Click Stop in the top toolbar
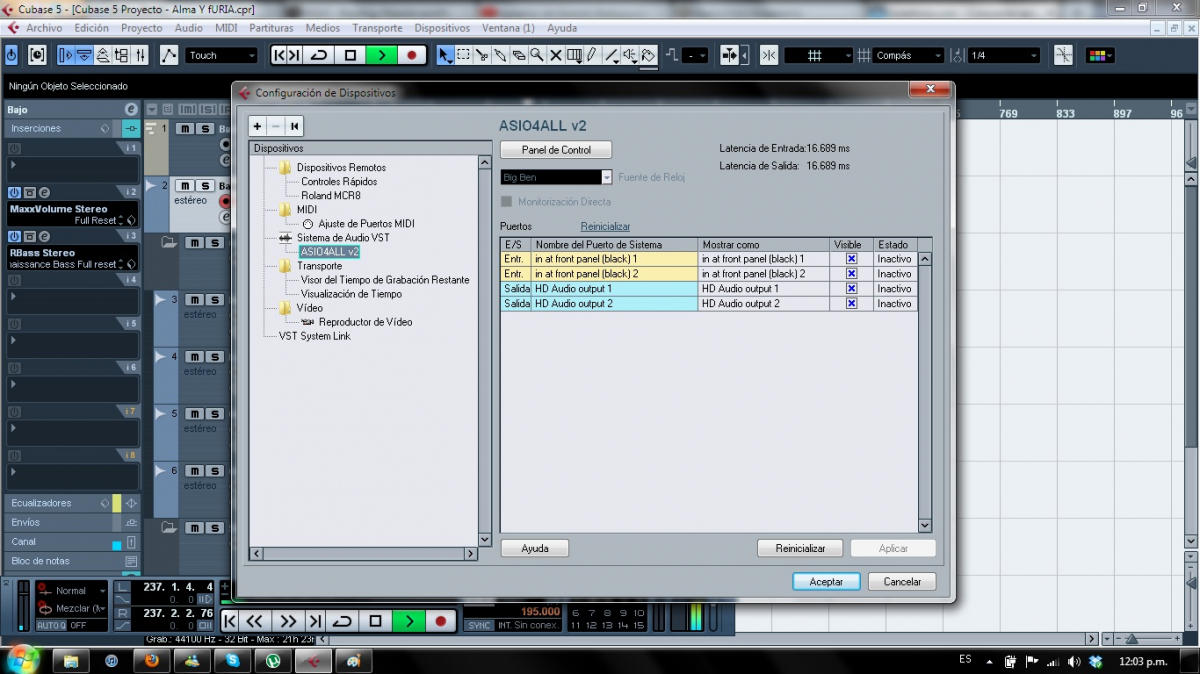This screenshot has height=674, width=1200. [350, 55]
